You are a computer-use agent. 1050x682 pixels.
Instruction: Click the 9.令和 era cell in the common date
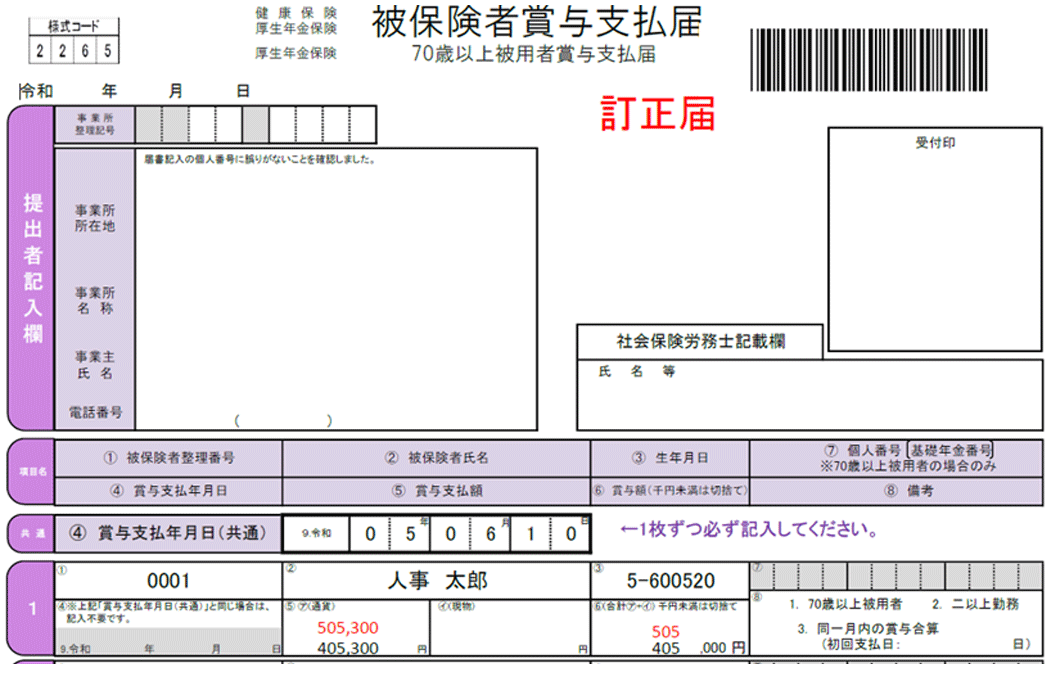click(316, 534)
